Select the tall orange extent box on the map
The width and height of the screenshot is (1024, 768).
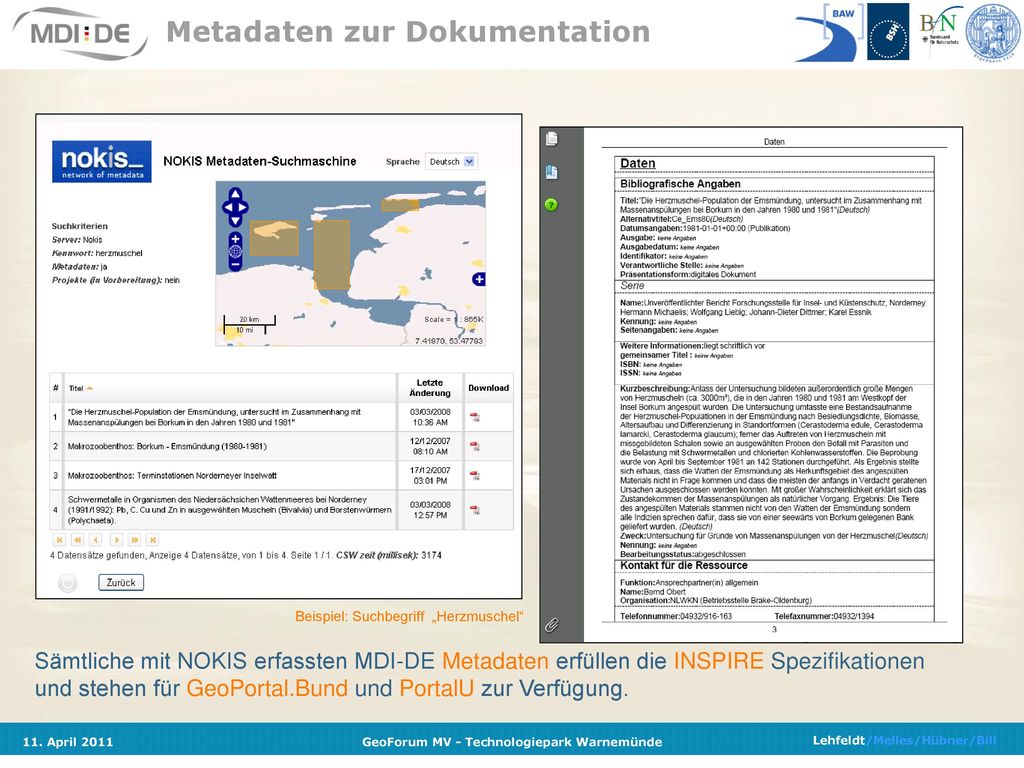click(332, 255)
